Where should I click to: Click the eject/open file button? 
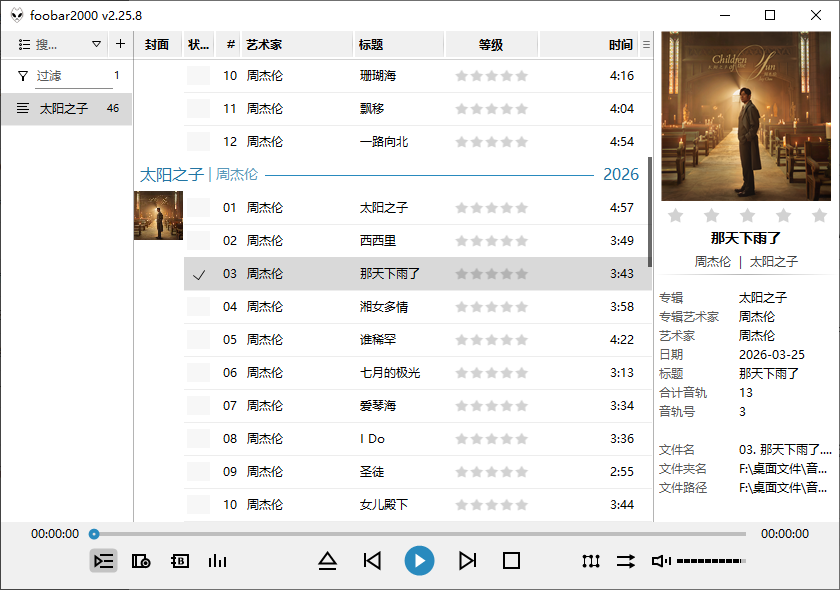[327, 561]
